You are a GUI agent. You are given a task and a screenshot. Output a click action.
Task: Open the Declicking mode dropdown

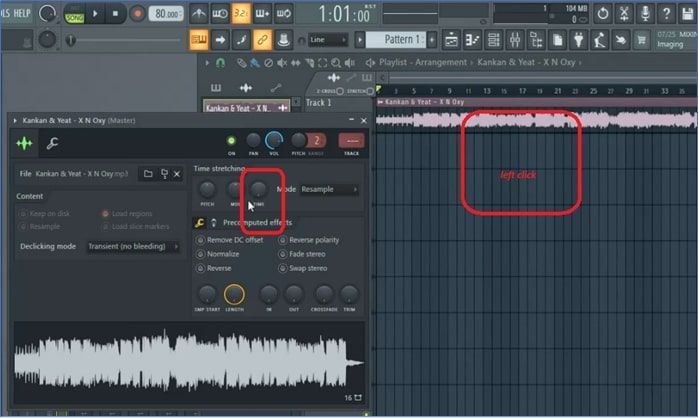tap(132, 246)
